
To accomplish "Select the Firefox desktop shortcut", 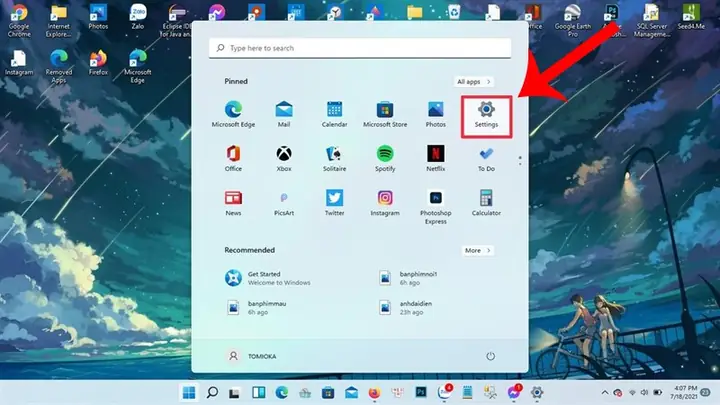I will (x=98, y=63).
